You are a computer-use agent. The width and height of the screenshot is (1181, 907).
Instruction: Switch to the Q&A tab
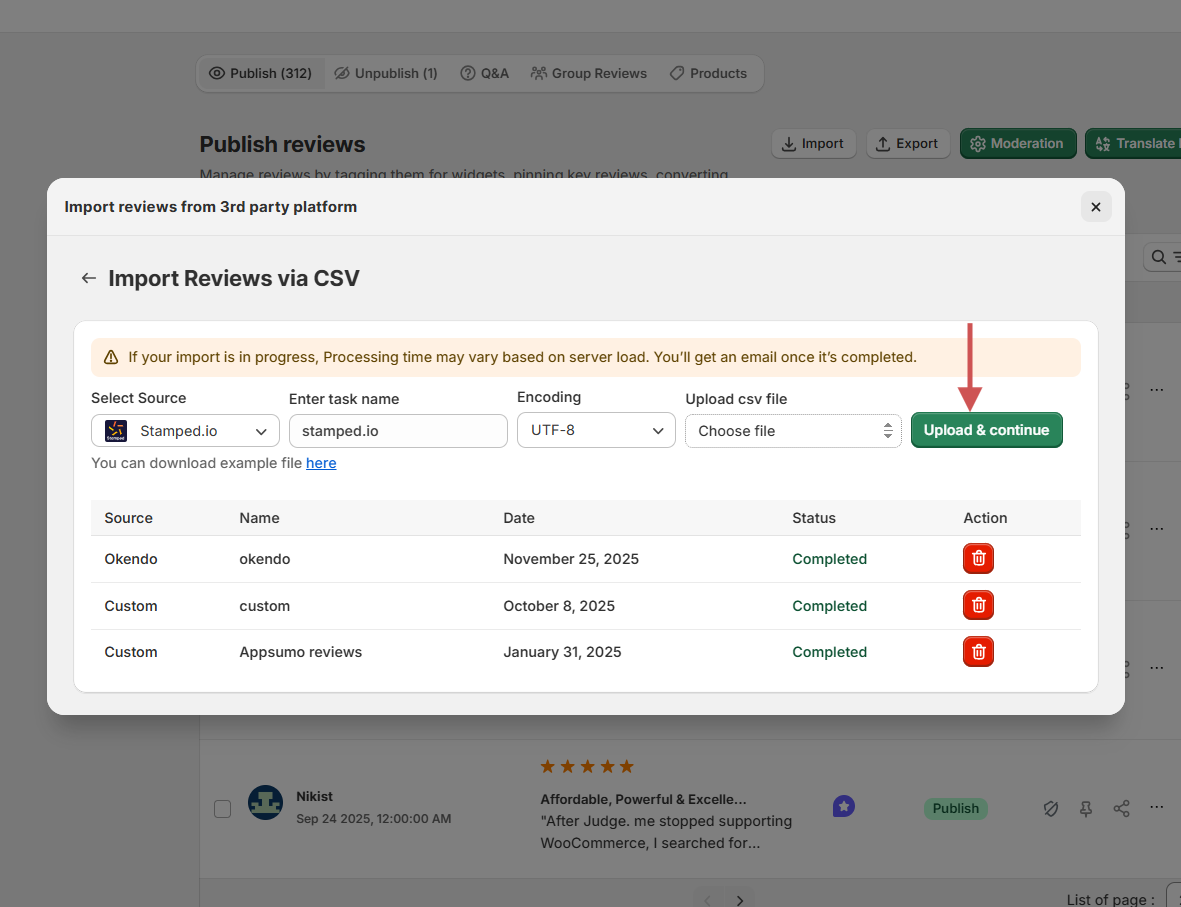pyautogui.click(x=484, y=73)
